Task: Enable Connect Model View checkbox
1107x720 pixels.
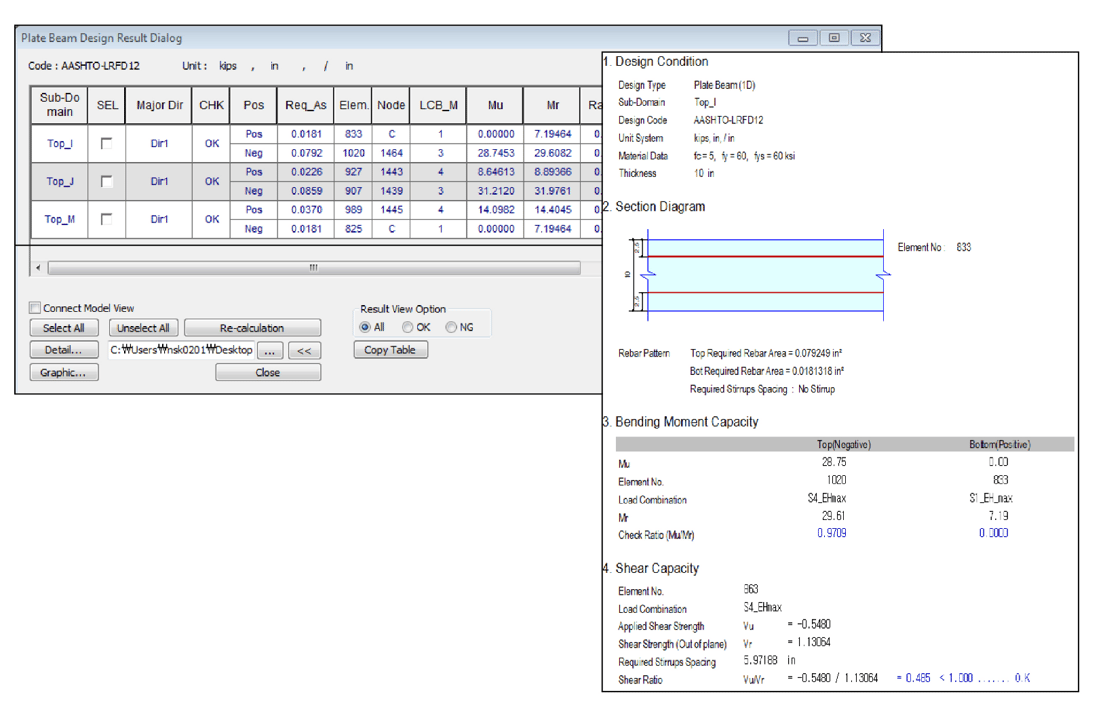Action: (35, 308)
